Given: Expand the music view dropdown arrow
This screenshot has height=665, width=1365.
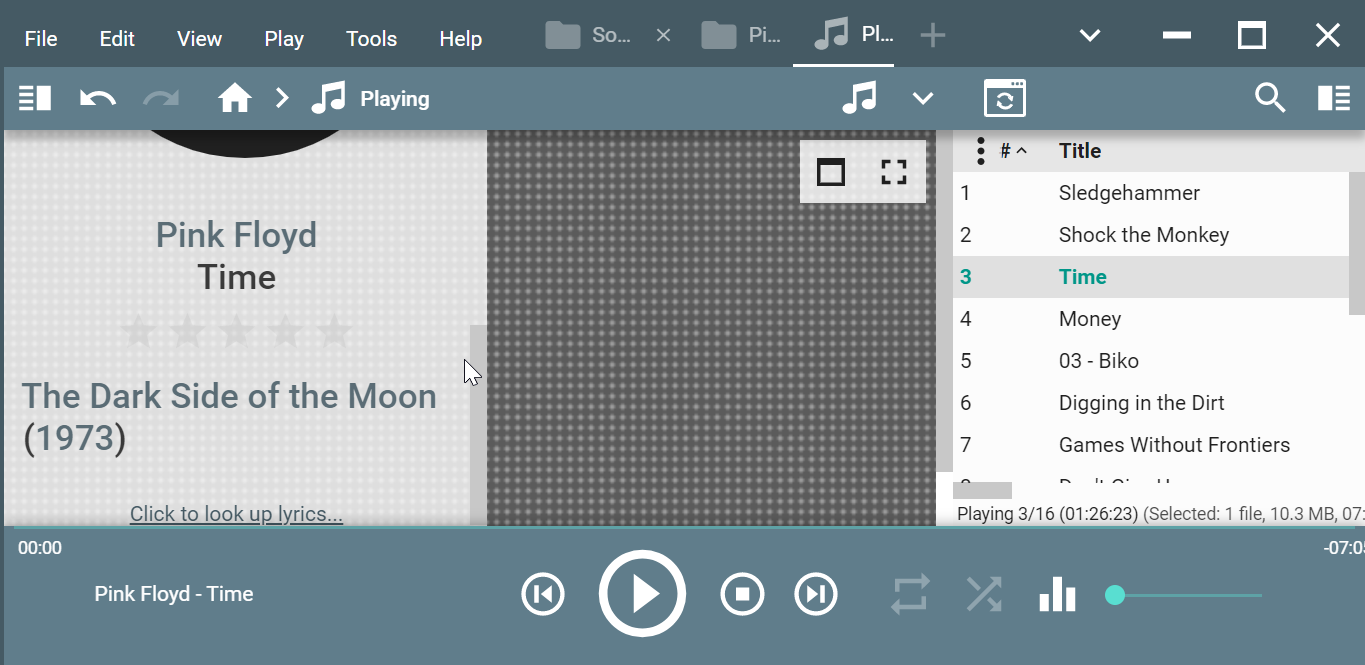Looking at the screenshot, I should click(x=922, y=99).
